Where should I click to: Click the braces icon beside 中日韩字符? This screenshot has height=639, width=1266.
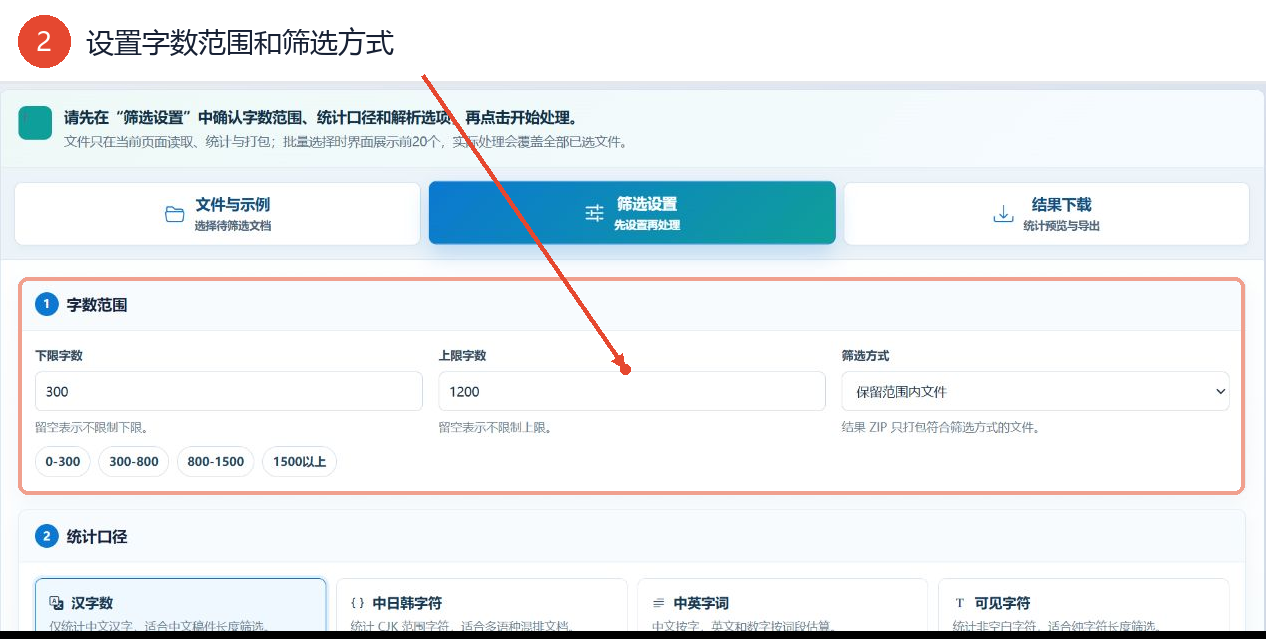tap(358, 603)
